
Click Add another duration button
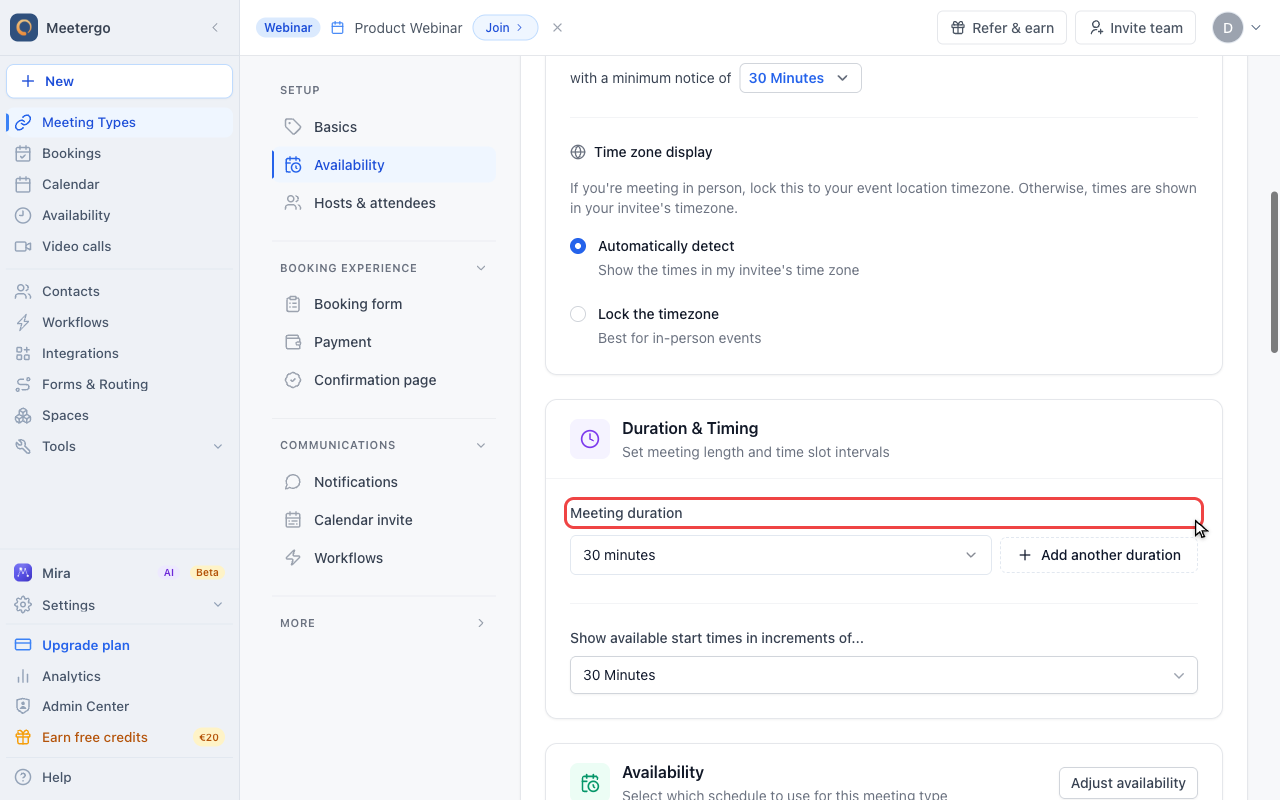pos(1099,555)
